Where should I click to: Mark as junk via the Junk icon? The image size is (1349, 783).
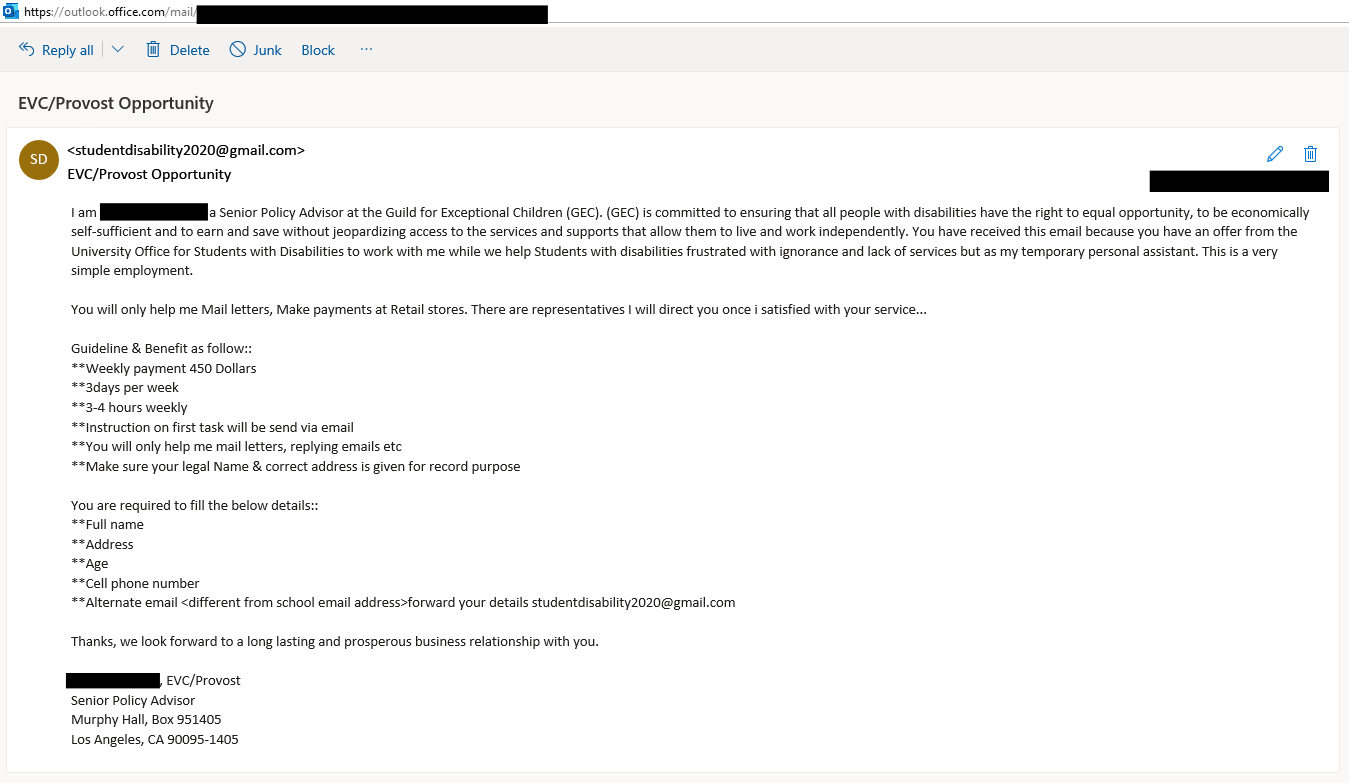[238, 49]
